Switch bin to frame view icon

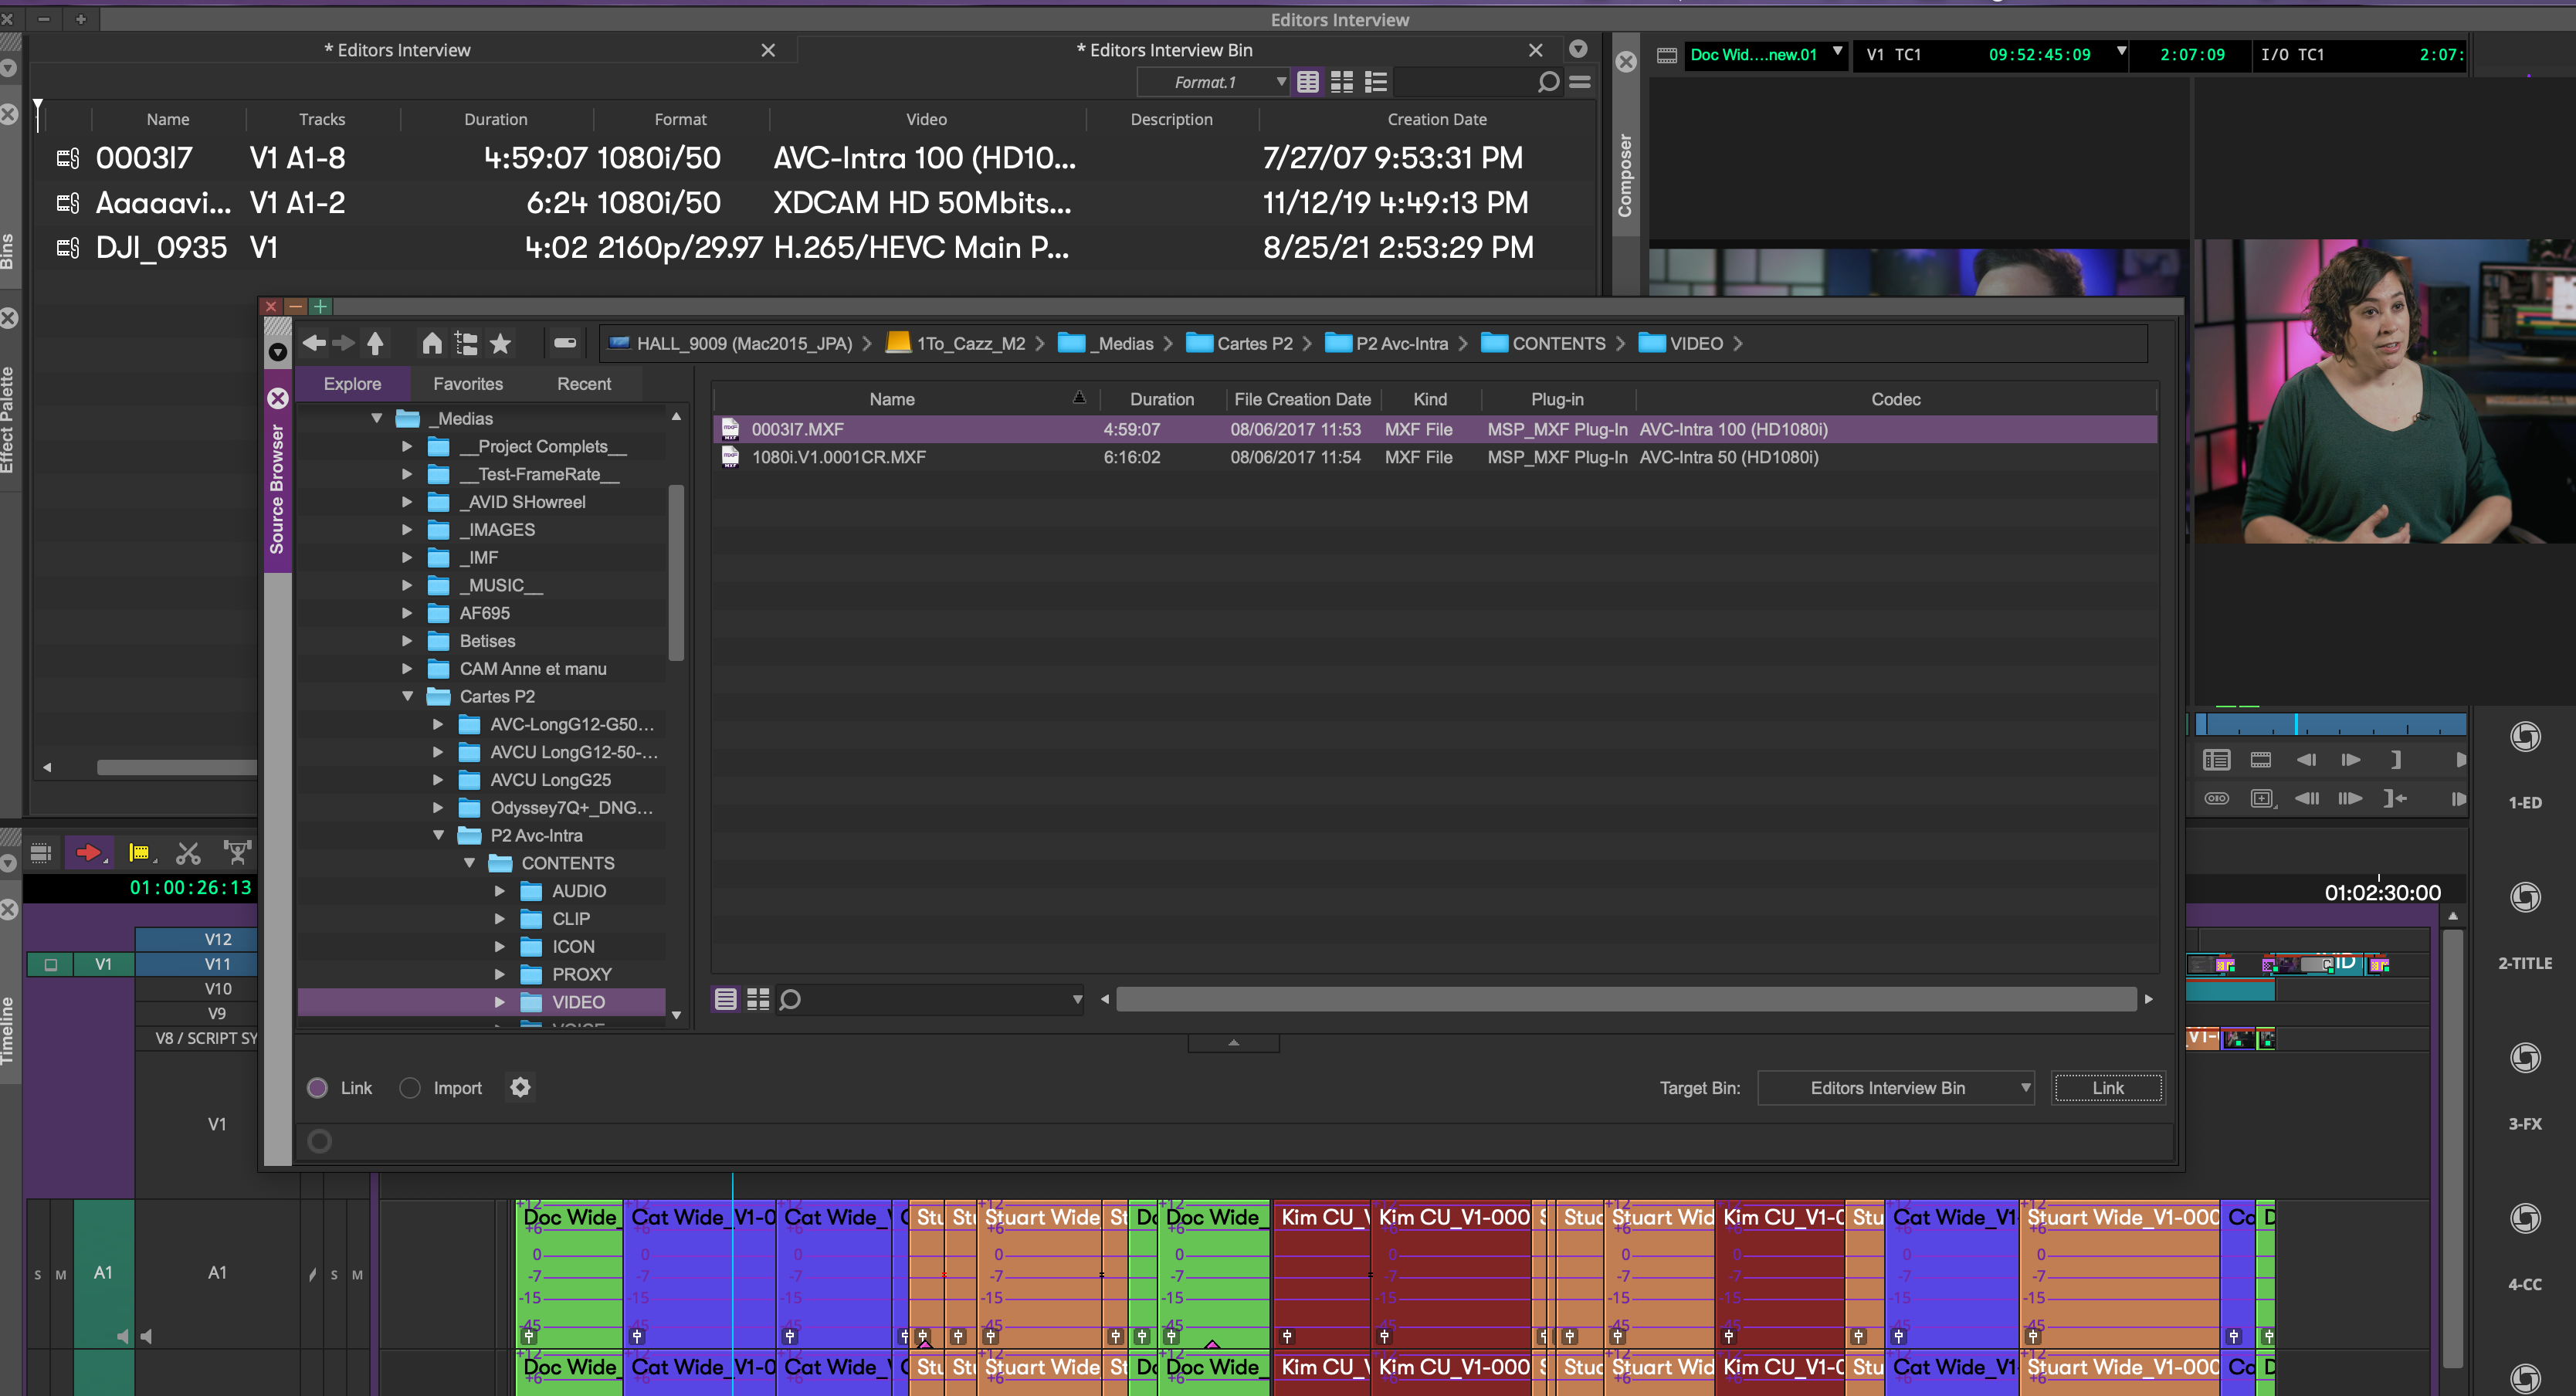(1341, 83)
